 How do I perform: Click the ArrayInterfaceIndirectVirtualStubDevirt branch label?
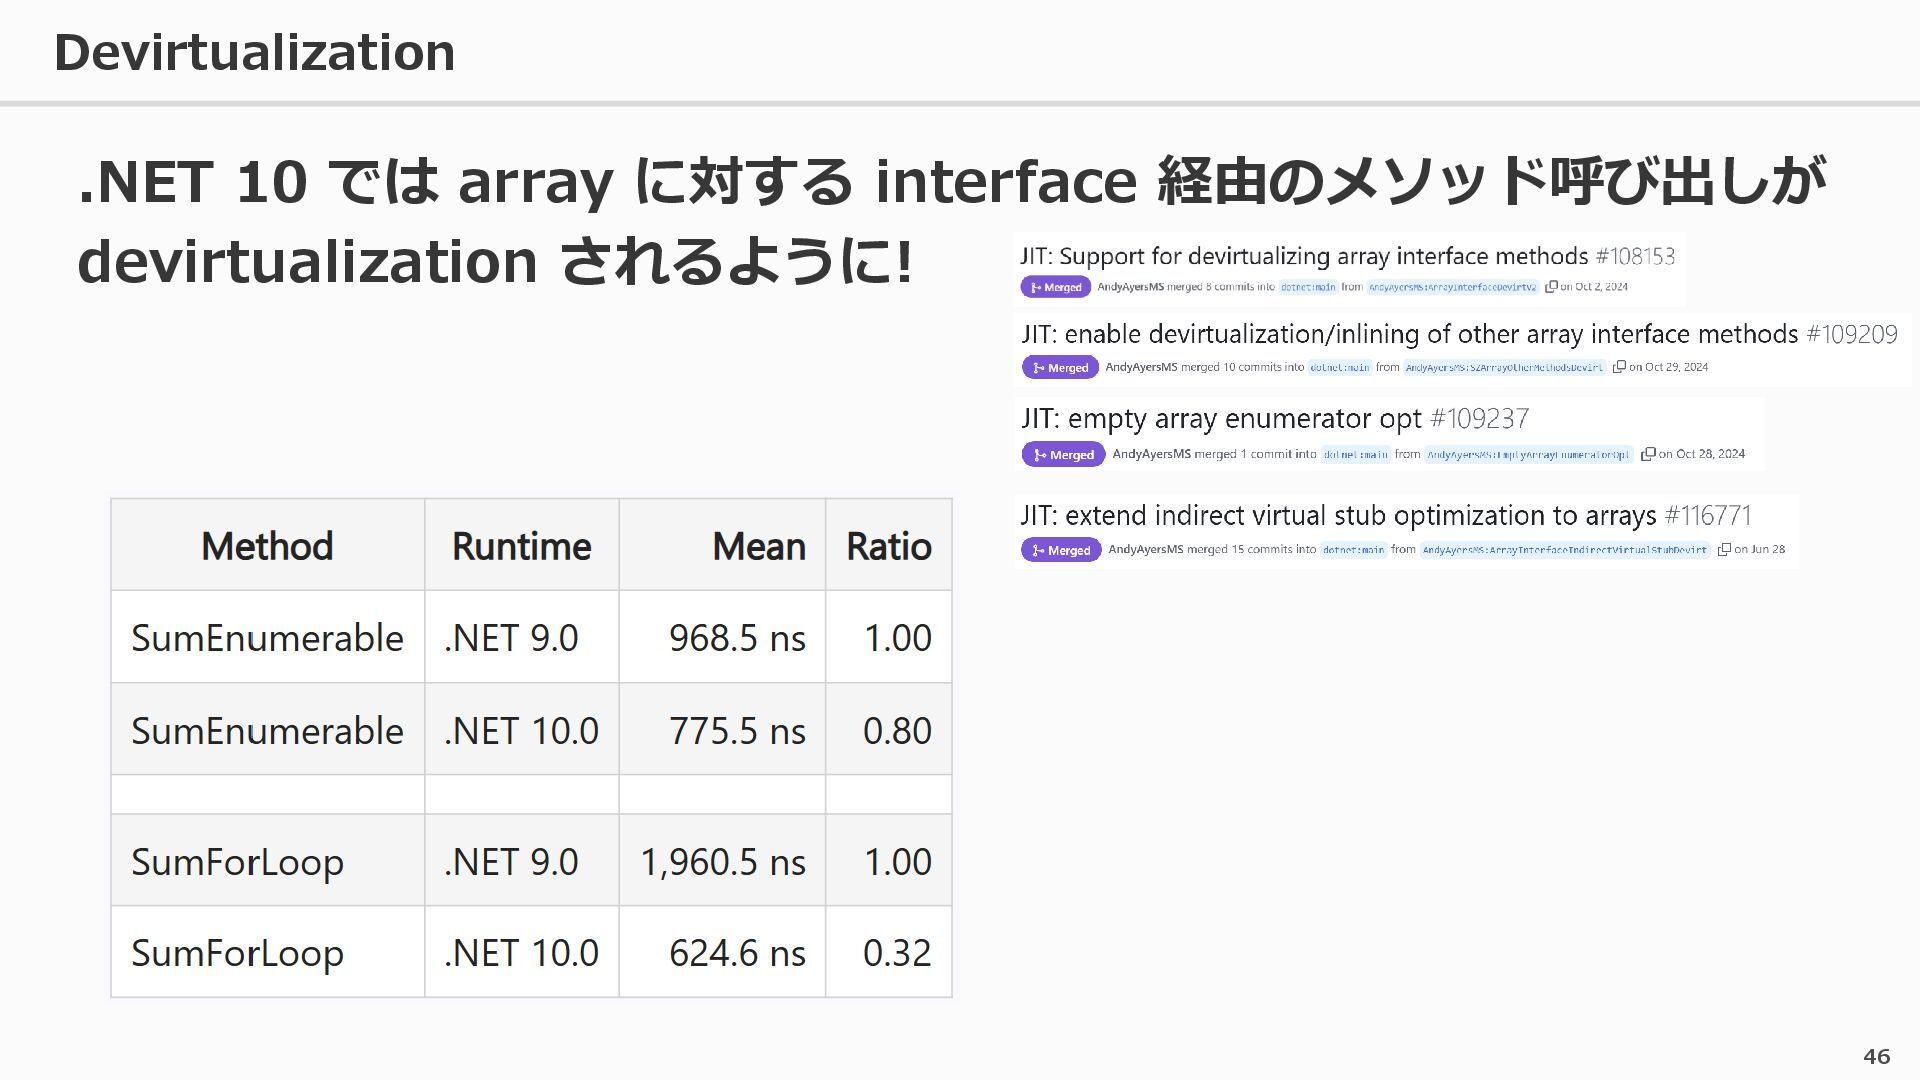click(x=1565, y=550)
